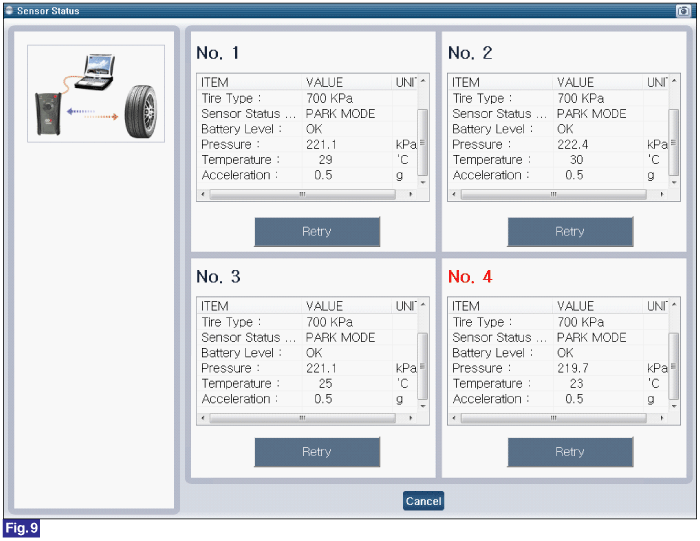Click the Sensor Status window title icon
The width and height of the screenshot is (700, 541).
[9, 10]
